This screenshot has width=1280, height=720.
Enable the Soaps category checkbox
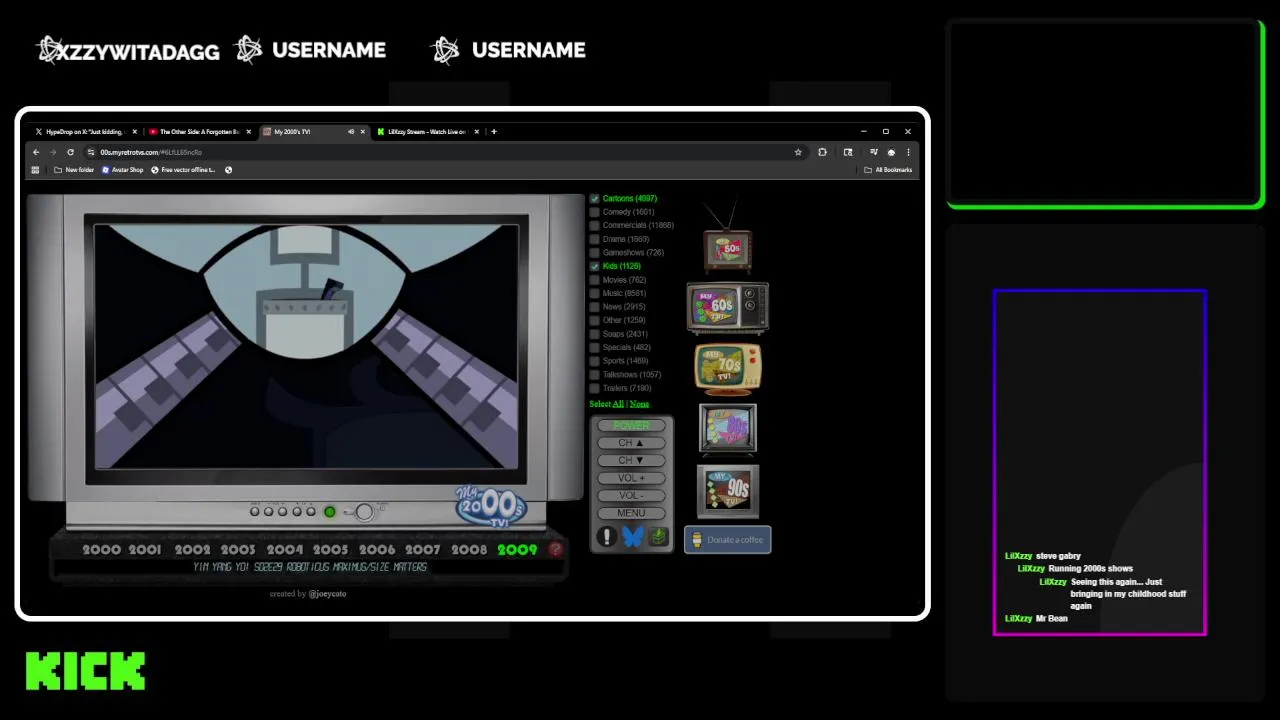click(x=594, y=334)
